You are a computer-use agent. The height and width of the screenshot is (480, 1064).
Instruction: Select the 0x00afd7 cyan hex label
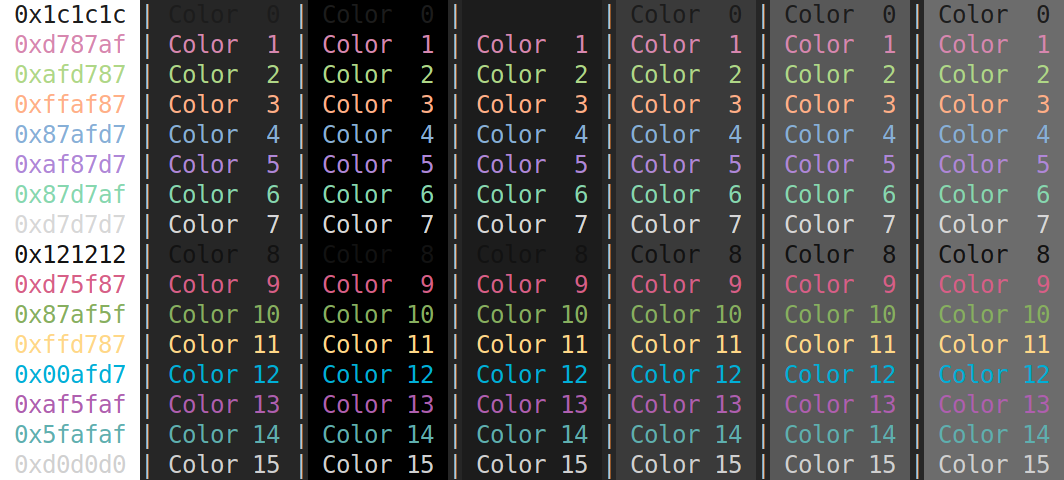[70, 375]
